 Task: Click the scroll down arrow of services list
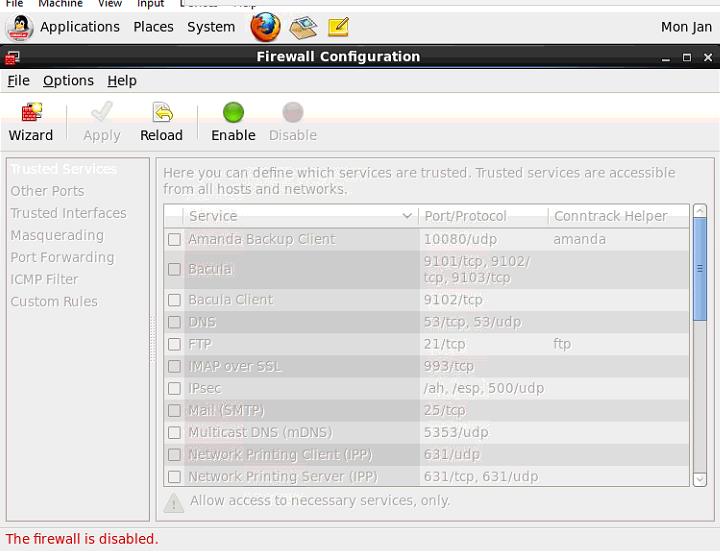(700, 480)
